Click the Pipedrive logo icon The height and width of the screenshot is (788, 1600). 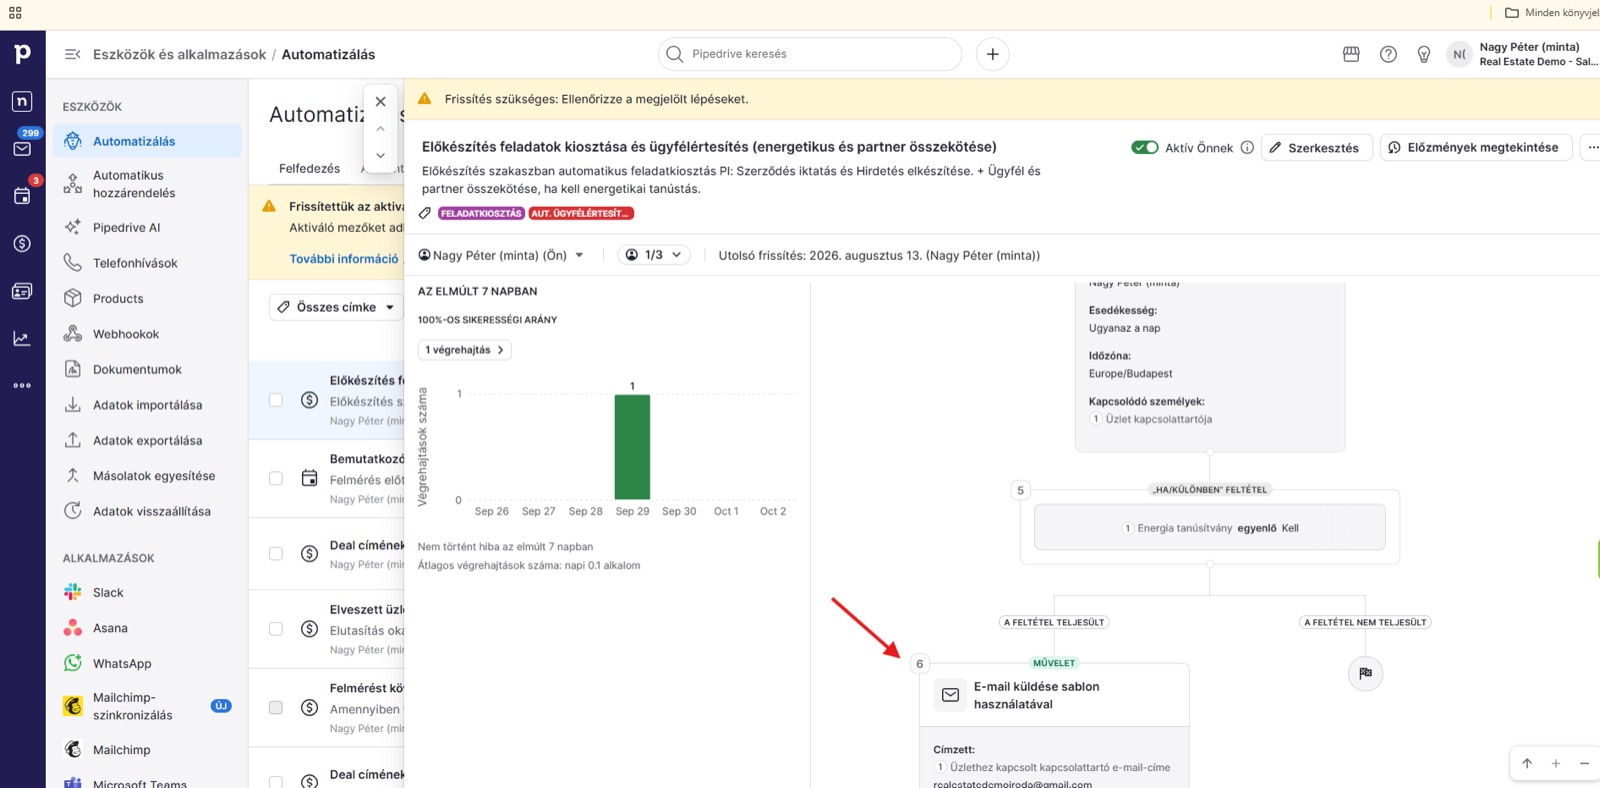tap(22, 54)
